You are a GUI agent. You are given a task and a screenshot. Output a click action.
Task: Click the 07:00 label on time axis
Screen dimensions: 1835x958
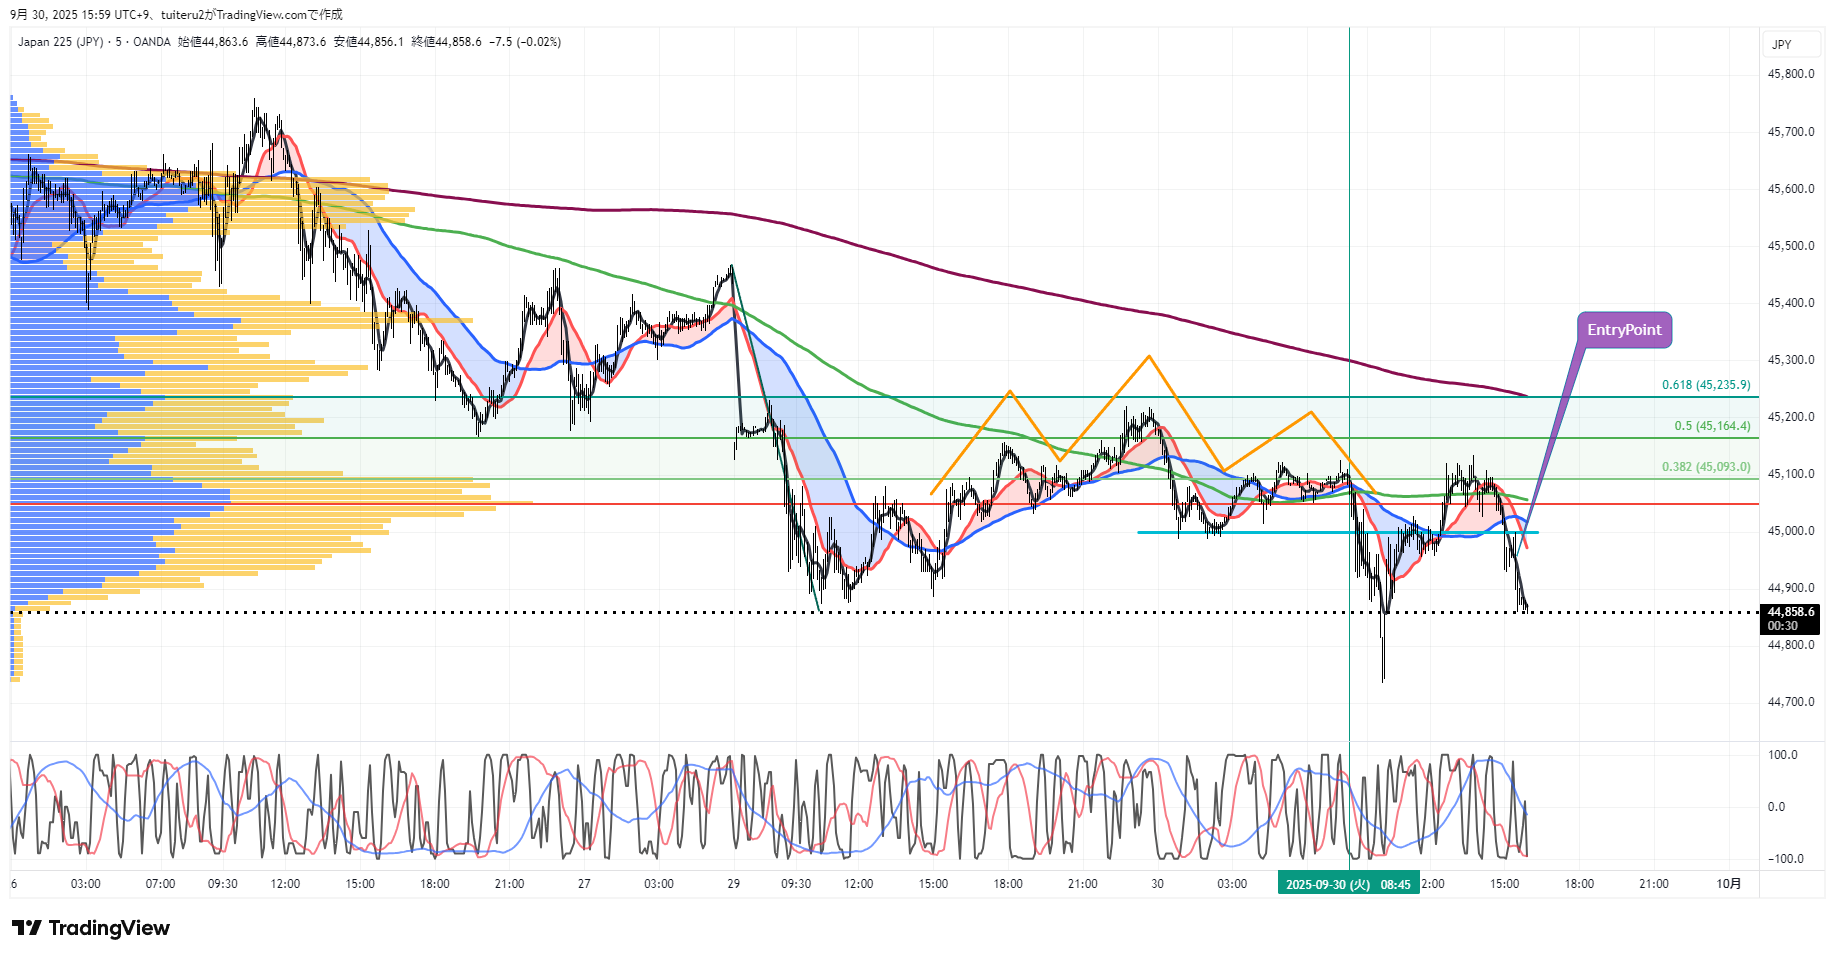point(160,884)
